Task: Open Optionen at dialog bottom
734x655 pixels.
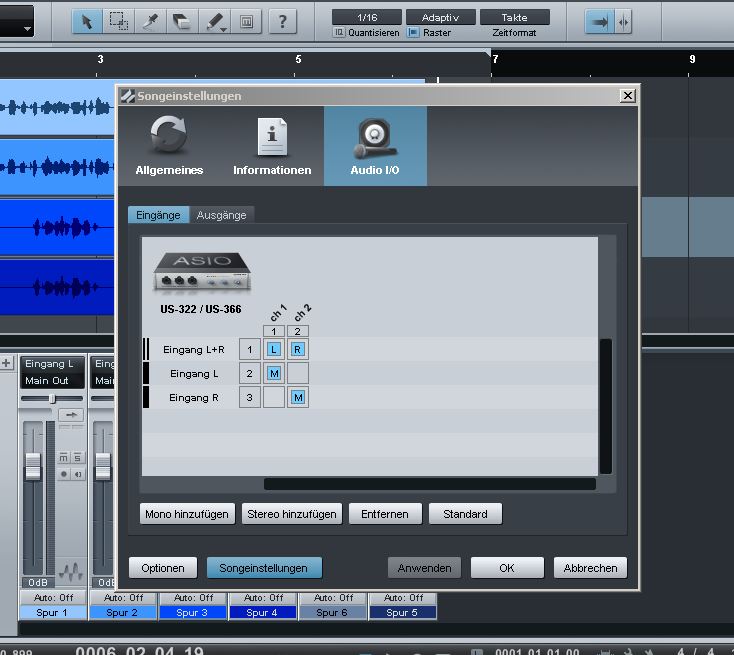Action: coord(163,568)
